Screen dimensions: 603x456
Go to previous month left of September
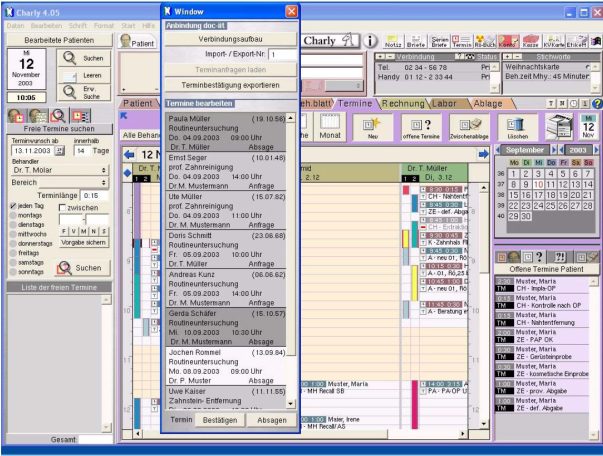click(498, 150)
